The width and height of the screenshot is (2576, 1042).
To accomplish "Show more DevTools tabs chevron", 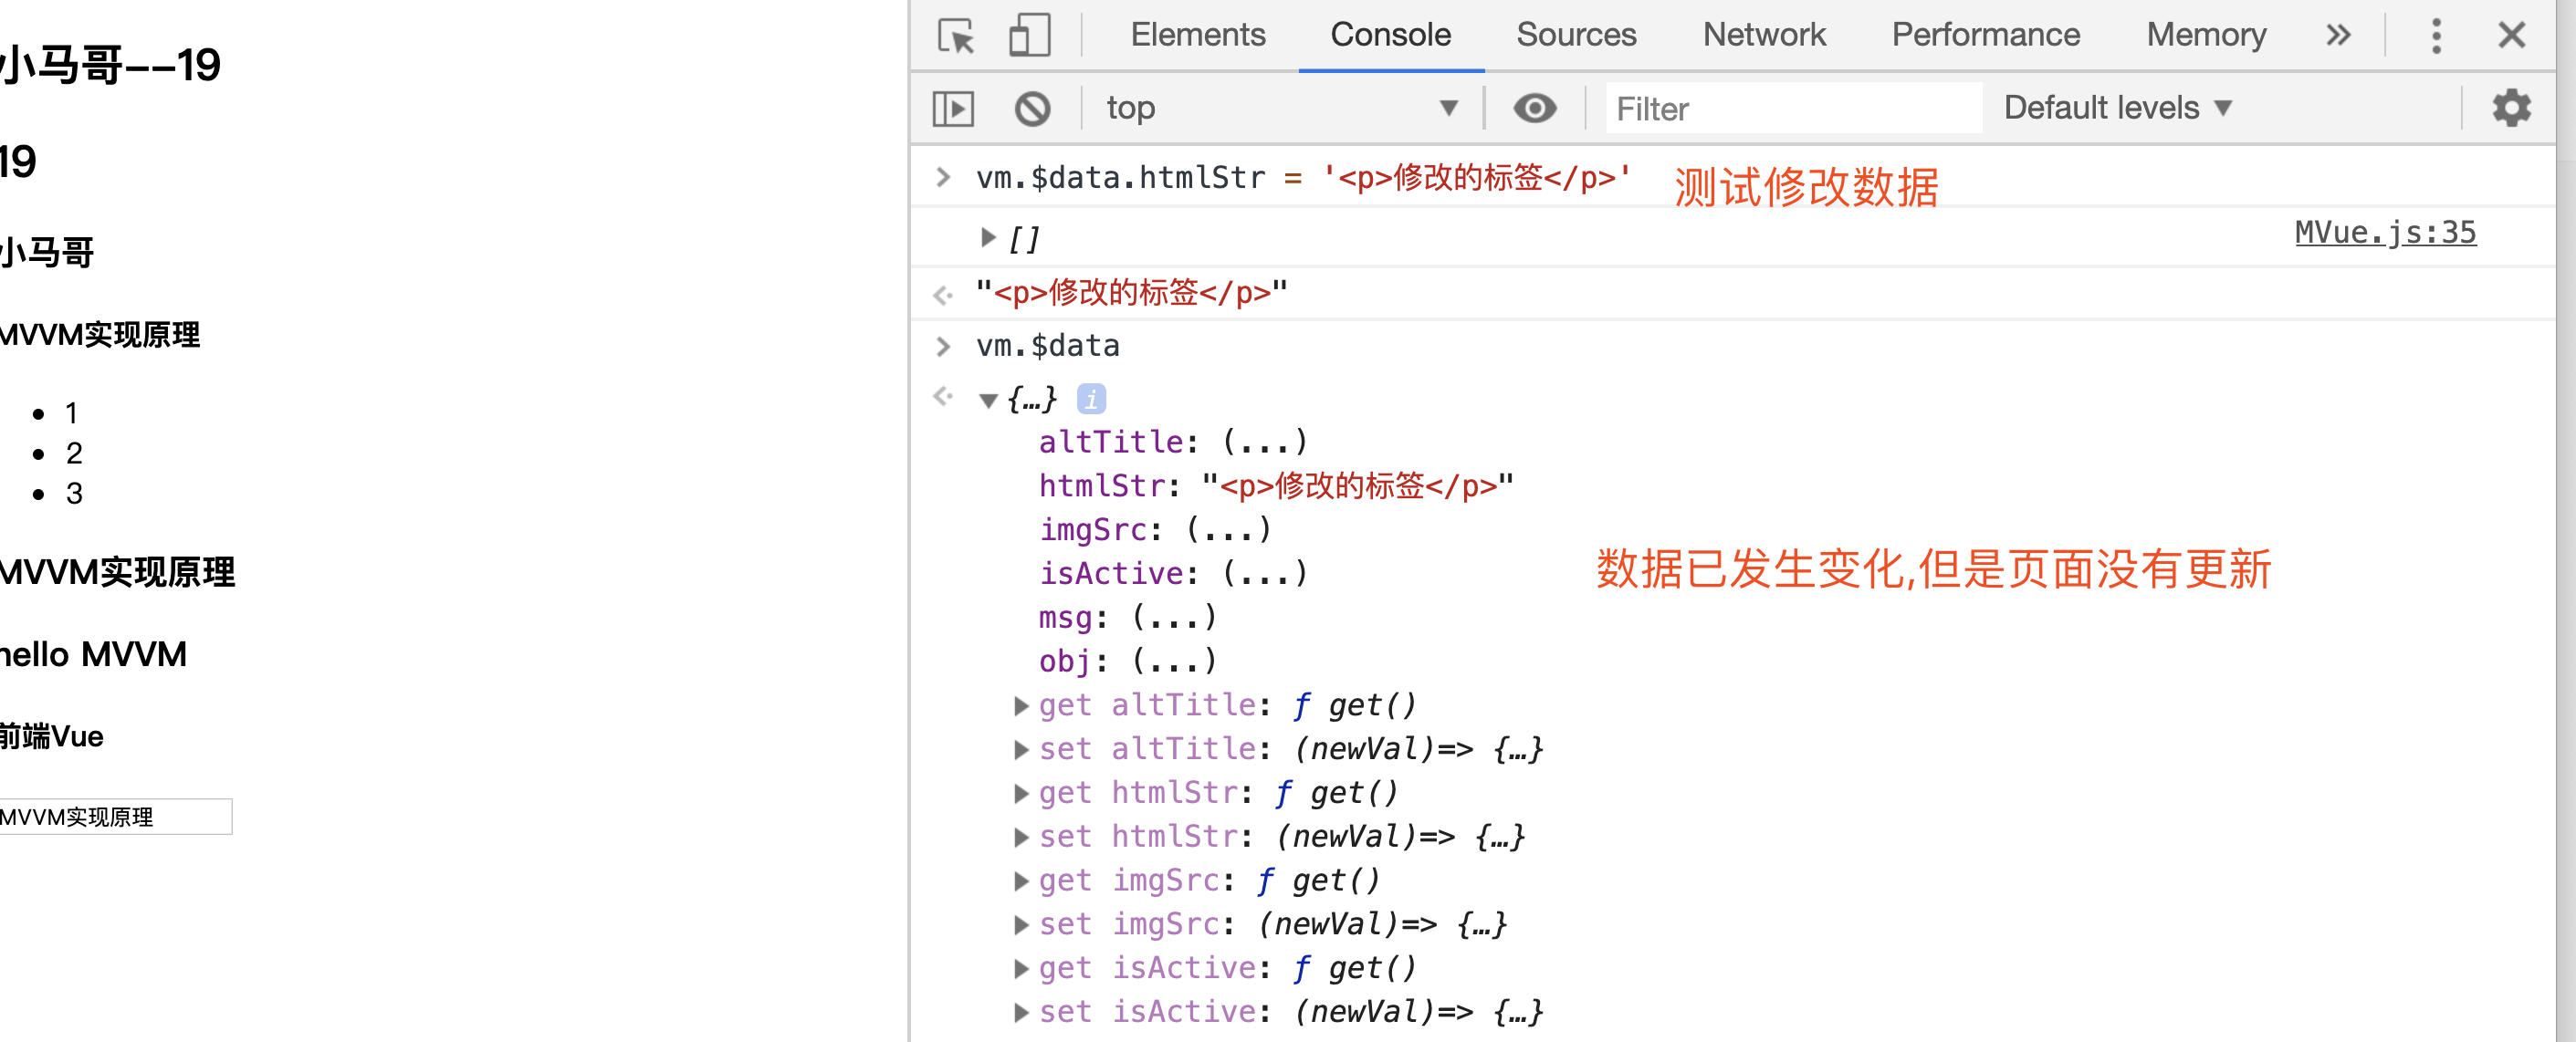I will pos(2338,36).
